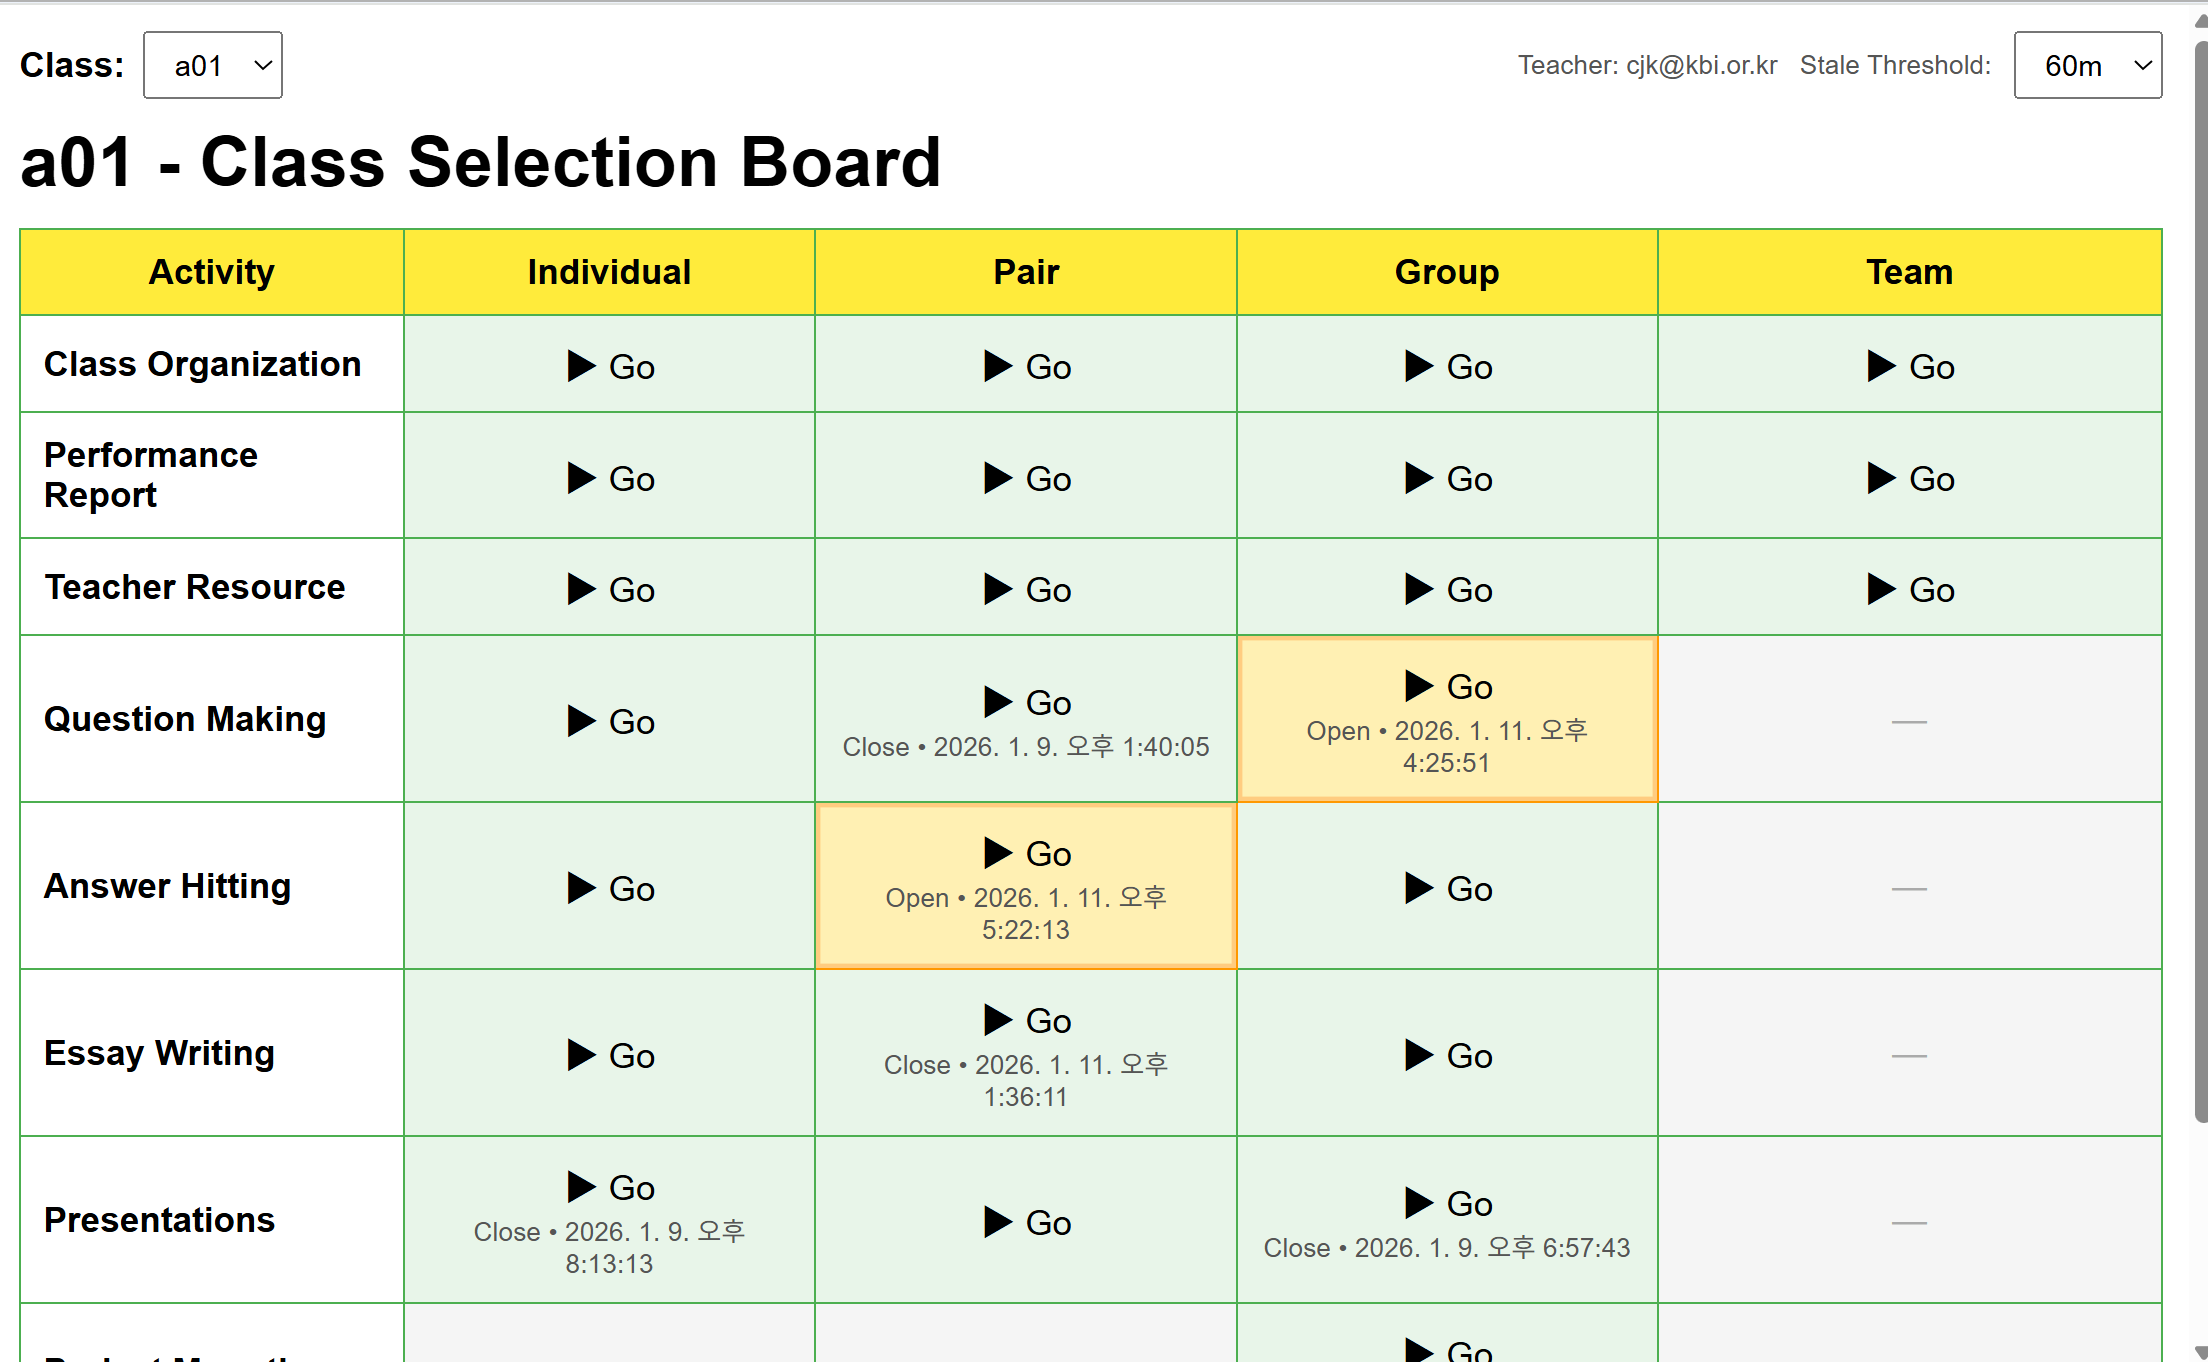Click play icon for Essay Writing Individual
The image size is (2208, 1362).
click(x=581, y=1055)
